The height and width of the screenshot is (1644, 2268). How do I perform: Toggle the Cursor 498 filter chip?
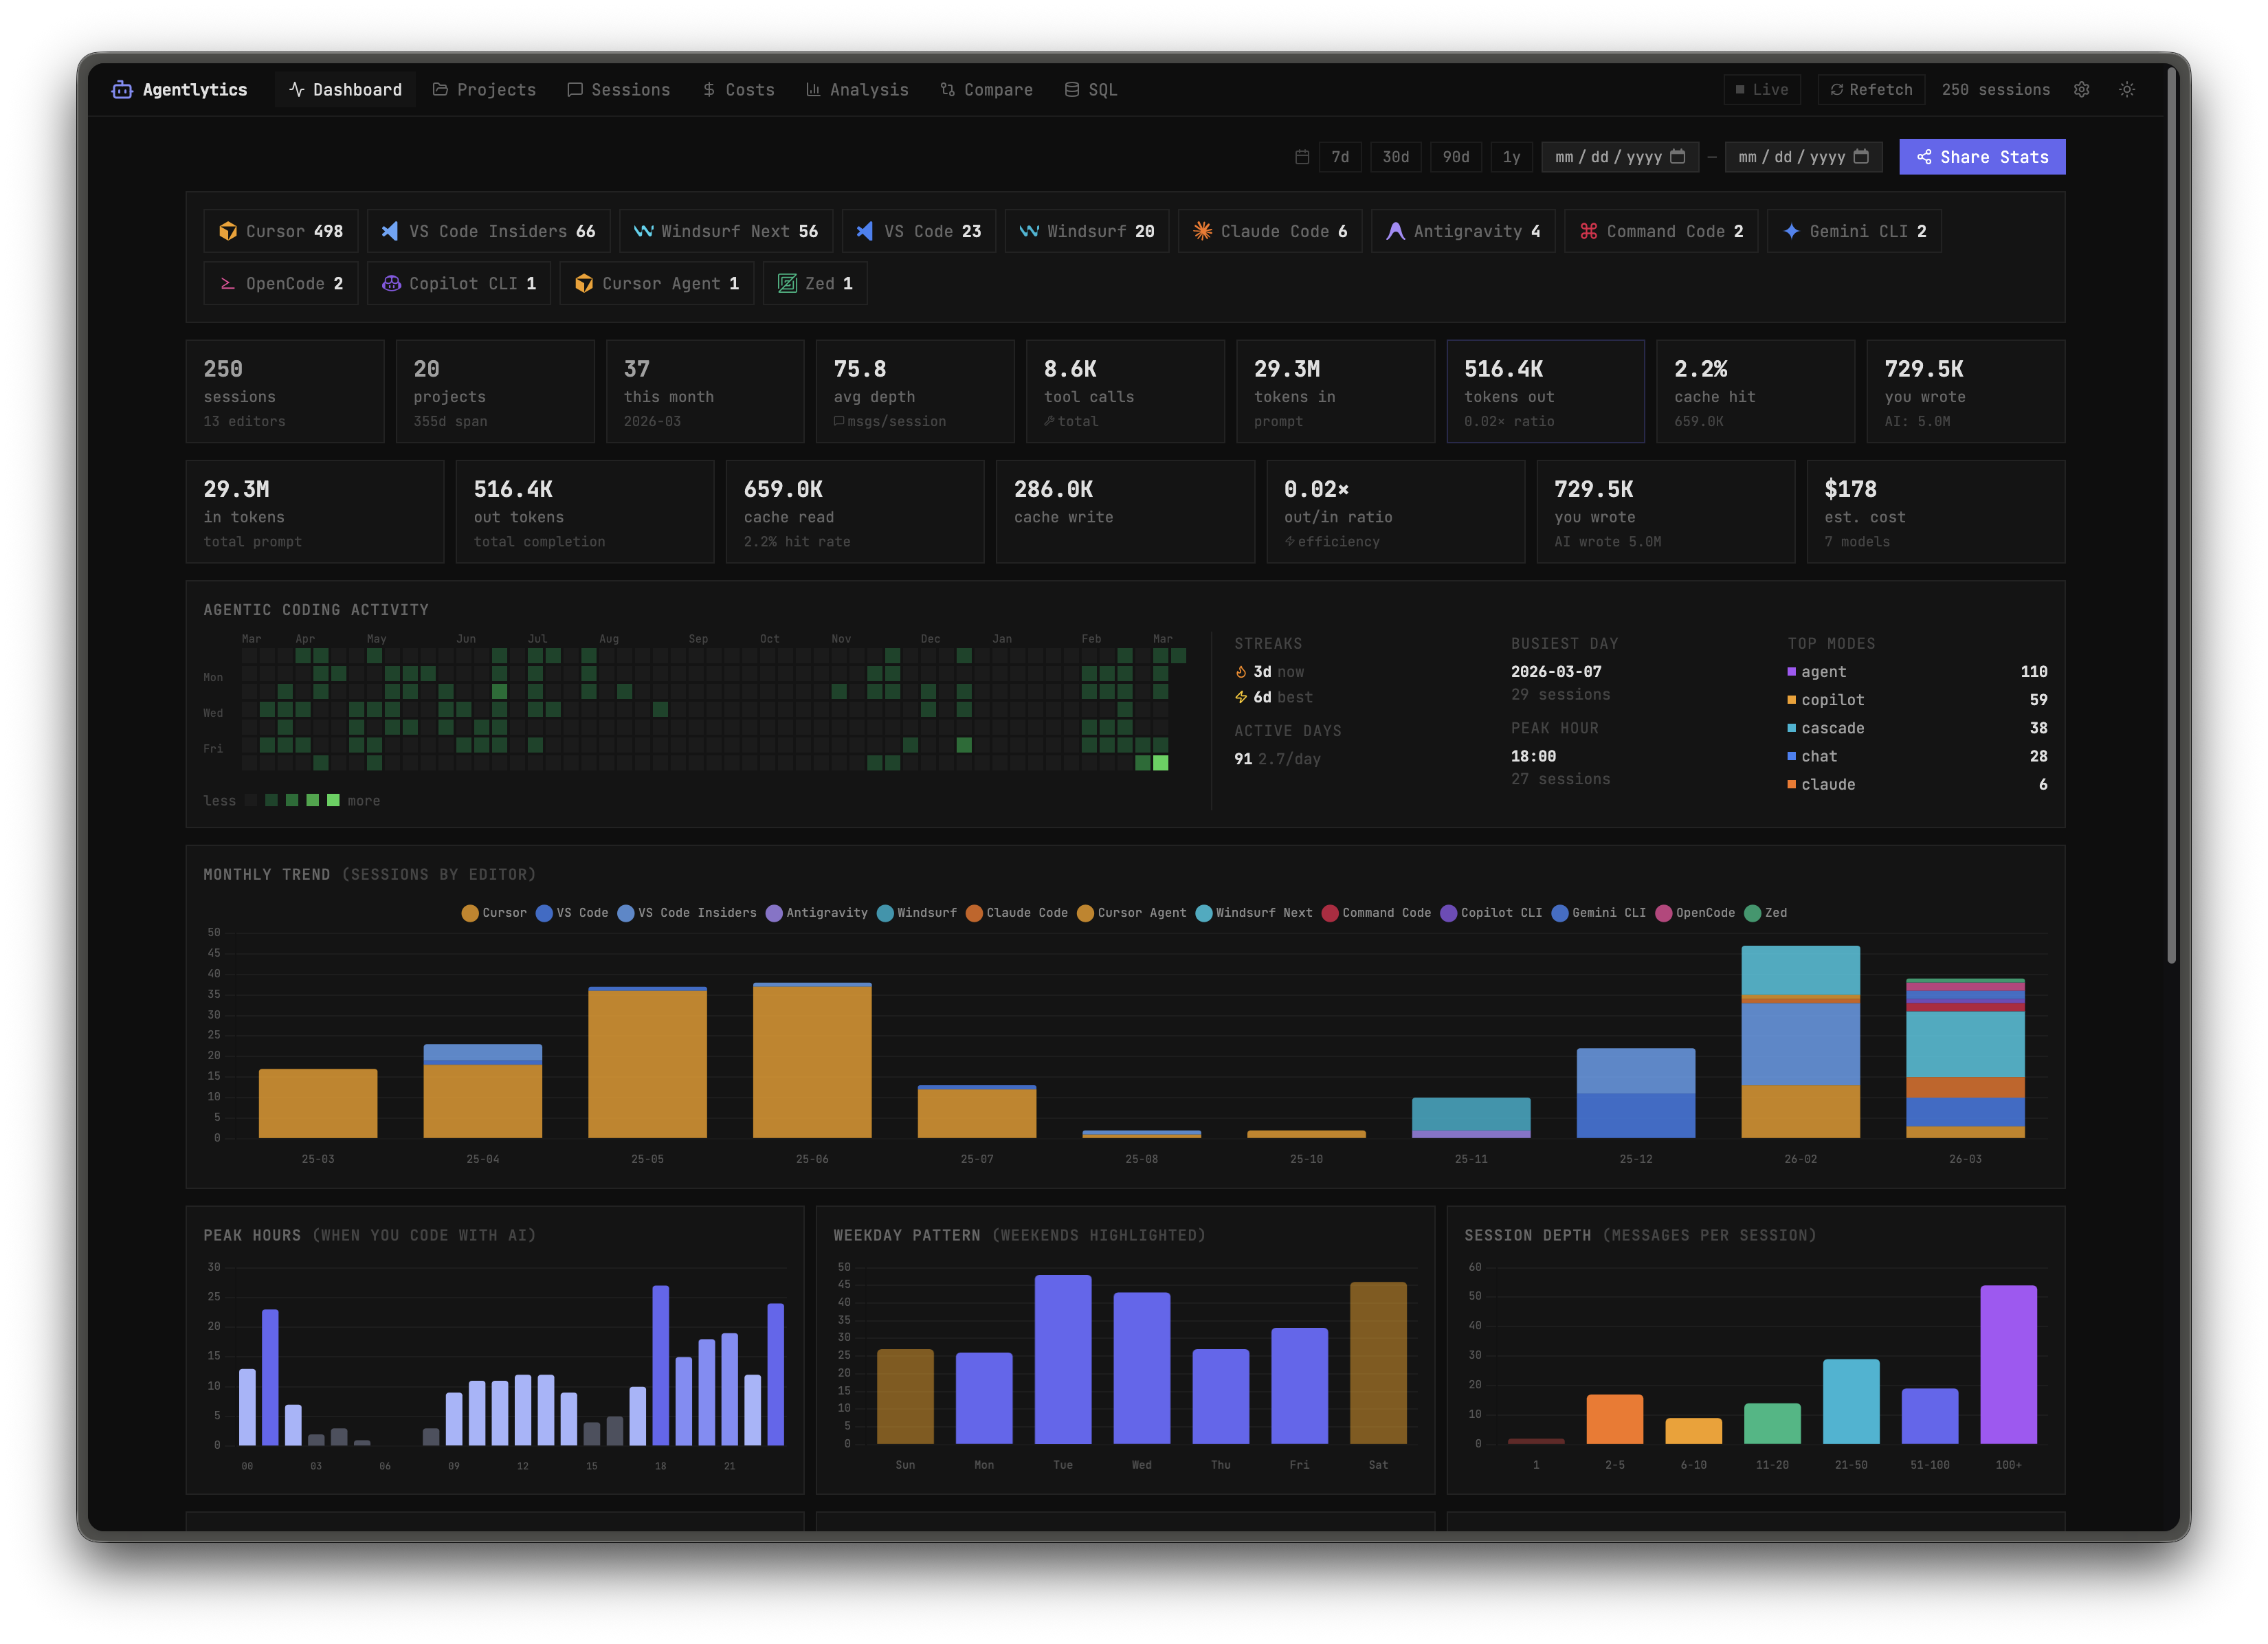pos(281,231)
